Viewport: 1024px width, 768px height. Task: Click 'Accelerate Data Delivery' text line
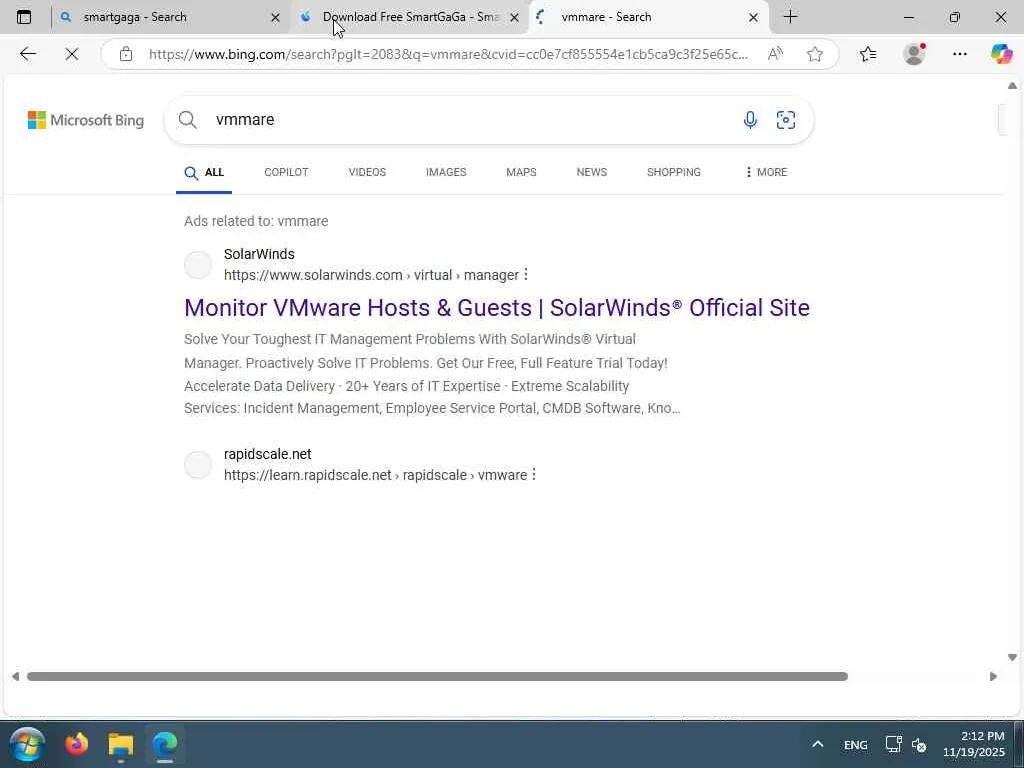pyautogui.click(x=406, y=386)
